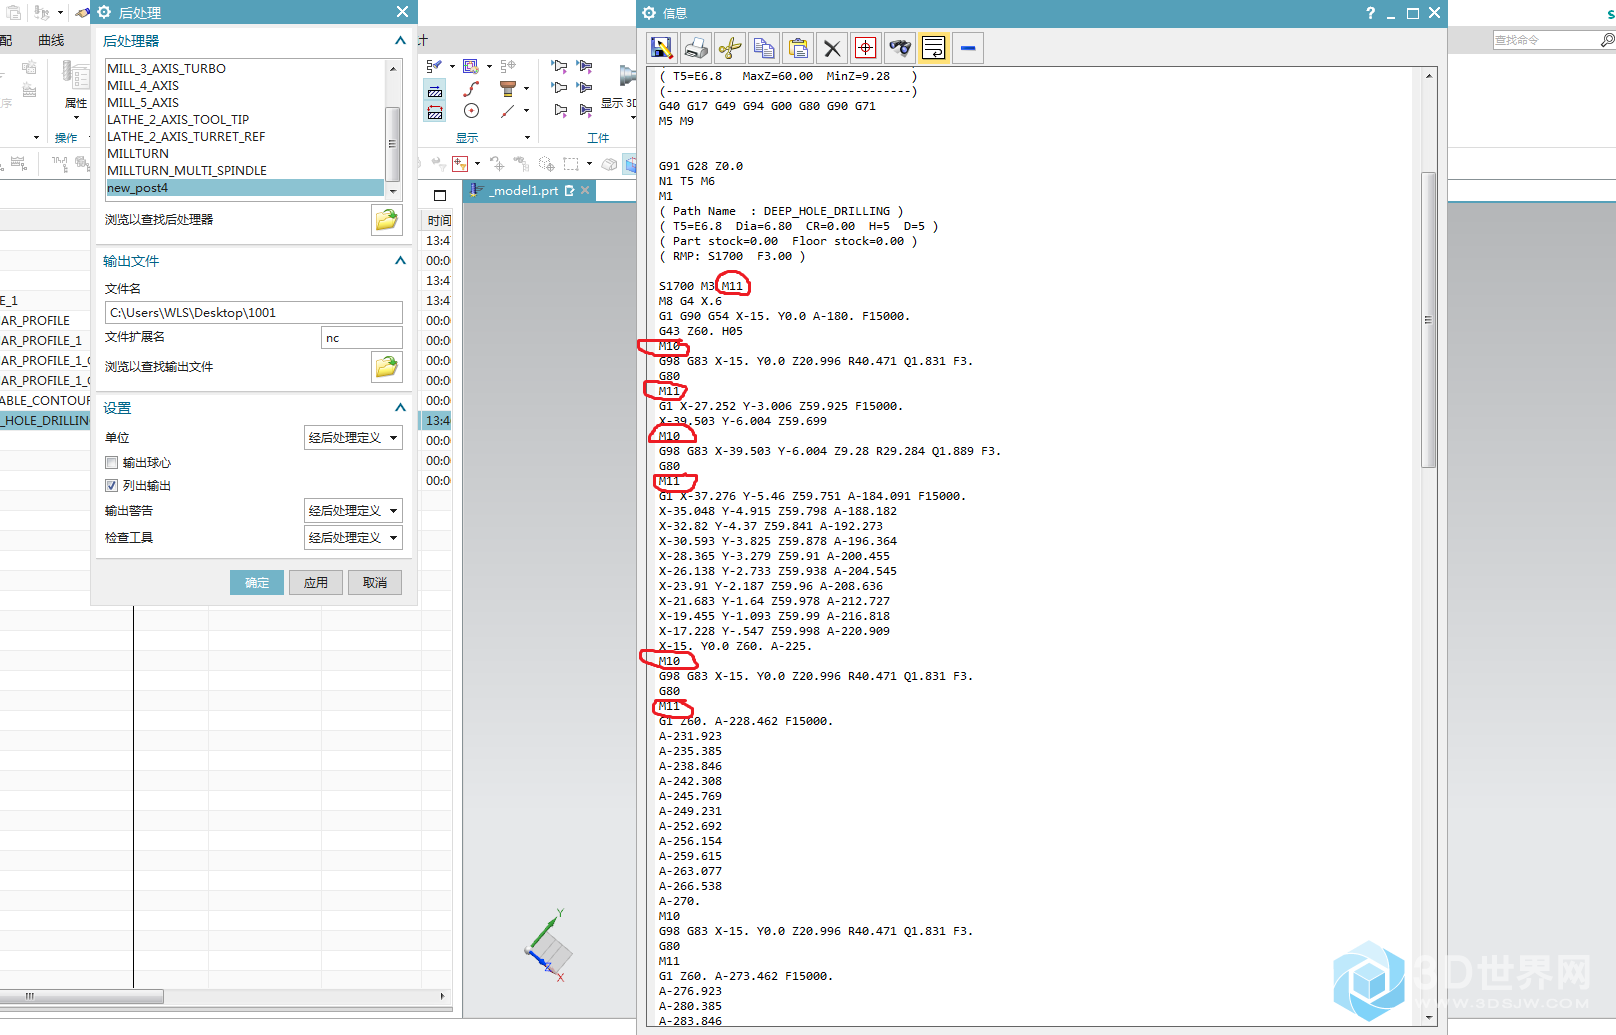Click the 查找命令 search field
This screenshot has height=1035, width=1616.
(1546, 40)
